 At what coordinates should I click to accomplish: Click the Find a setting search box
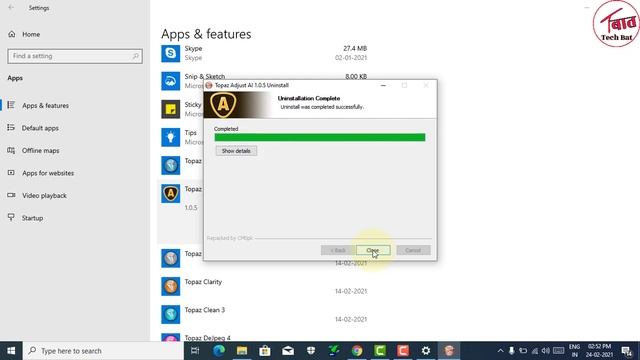tap(75, 56)
